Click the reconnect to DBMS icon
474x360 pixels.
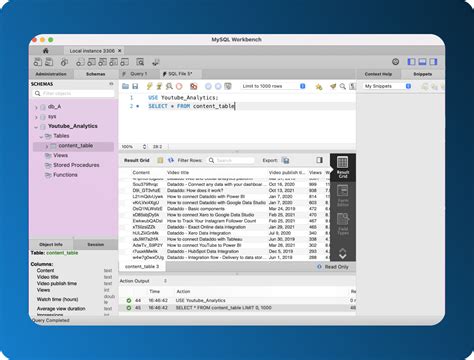click(x=155, y=62)
